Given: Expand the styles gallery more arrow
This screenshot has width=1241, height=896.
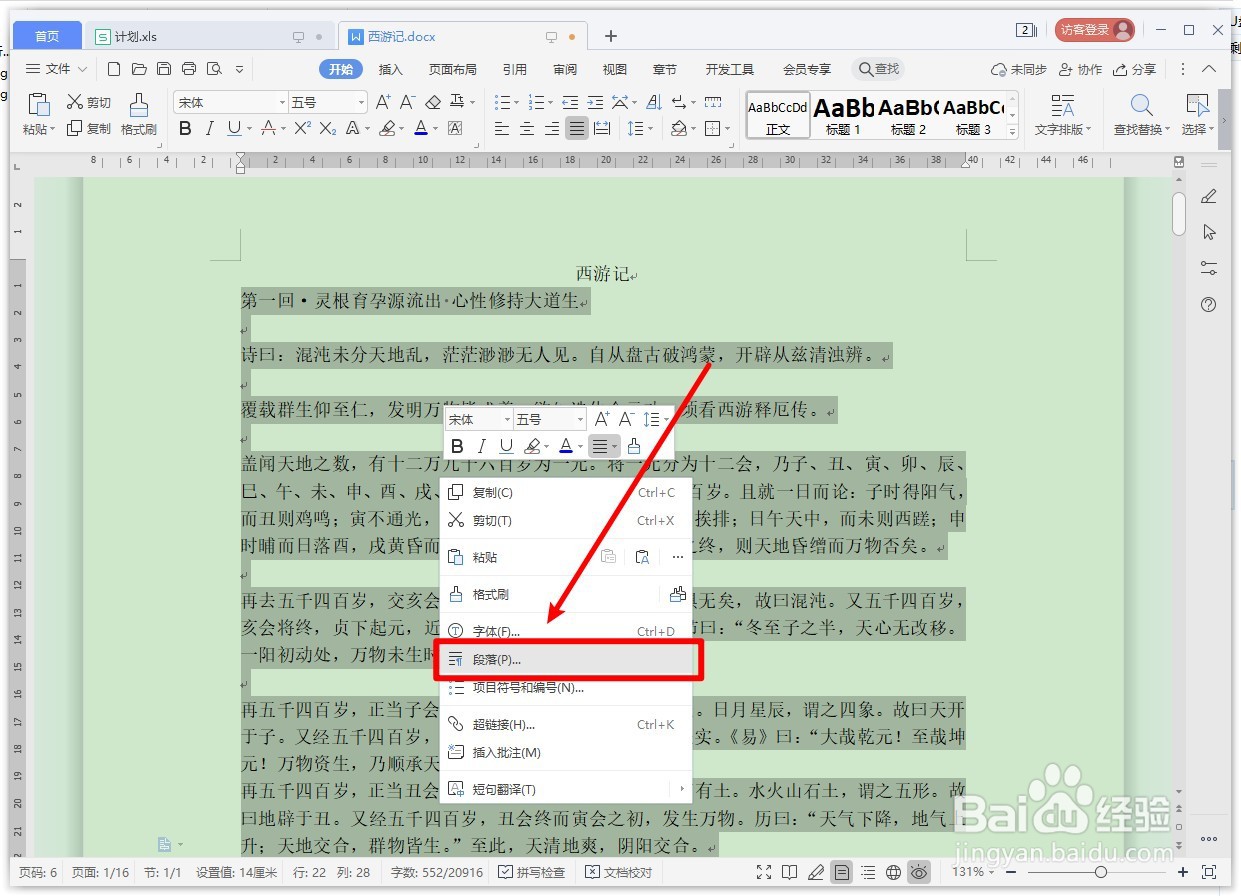Looking at the screenshot, I should tap(1012, 132).
